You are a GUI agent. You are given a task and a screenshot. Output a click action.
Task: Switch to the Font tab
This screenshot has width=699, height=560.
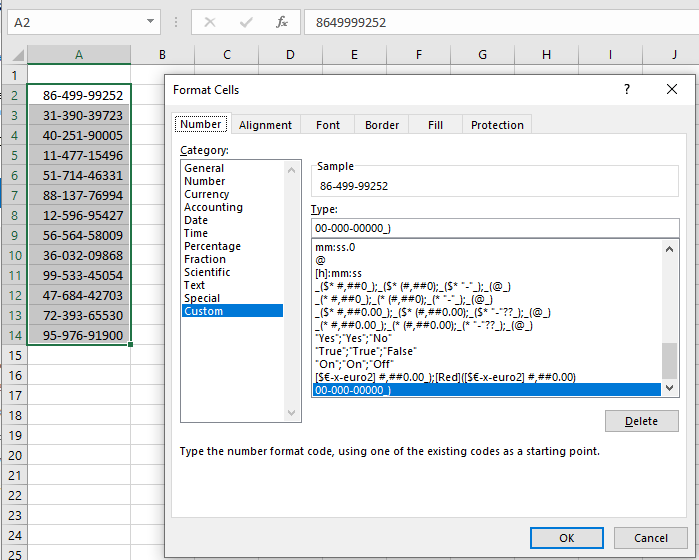coord(328,125)
